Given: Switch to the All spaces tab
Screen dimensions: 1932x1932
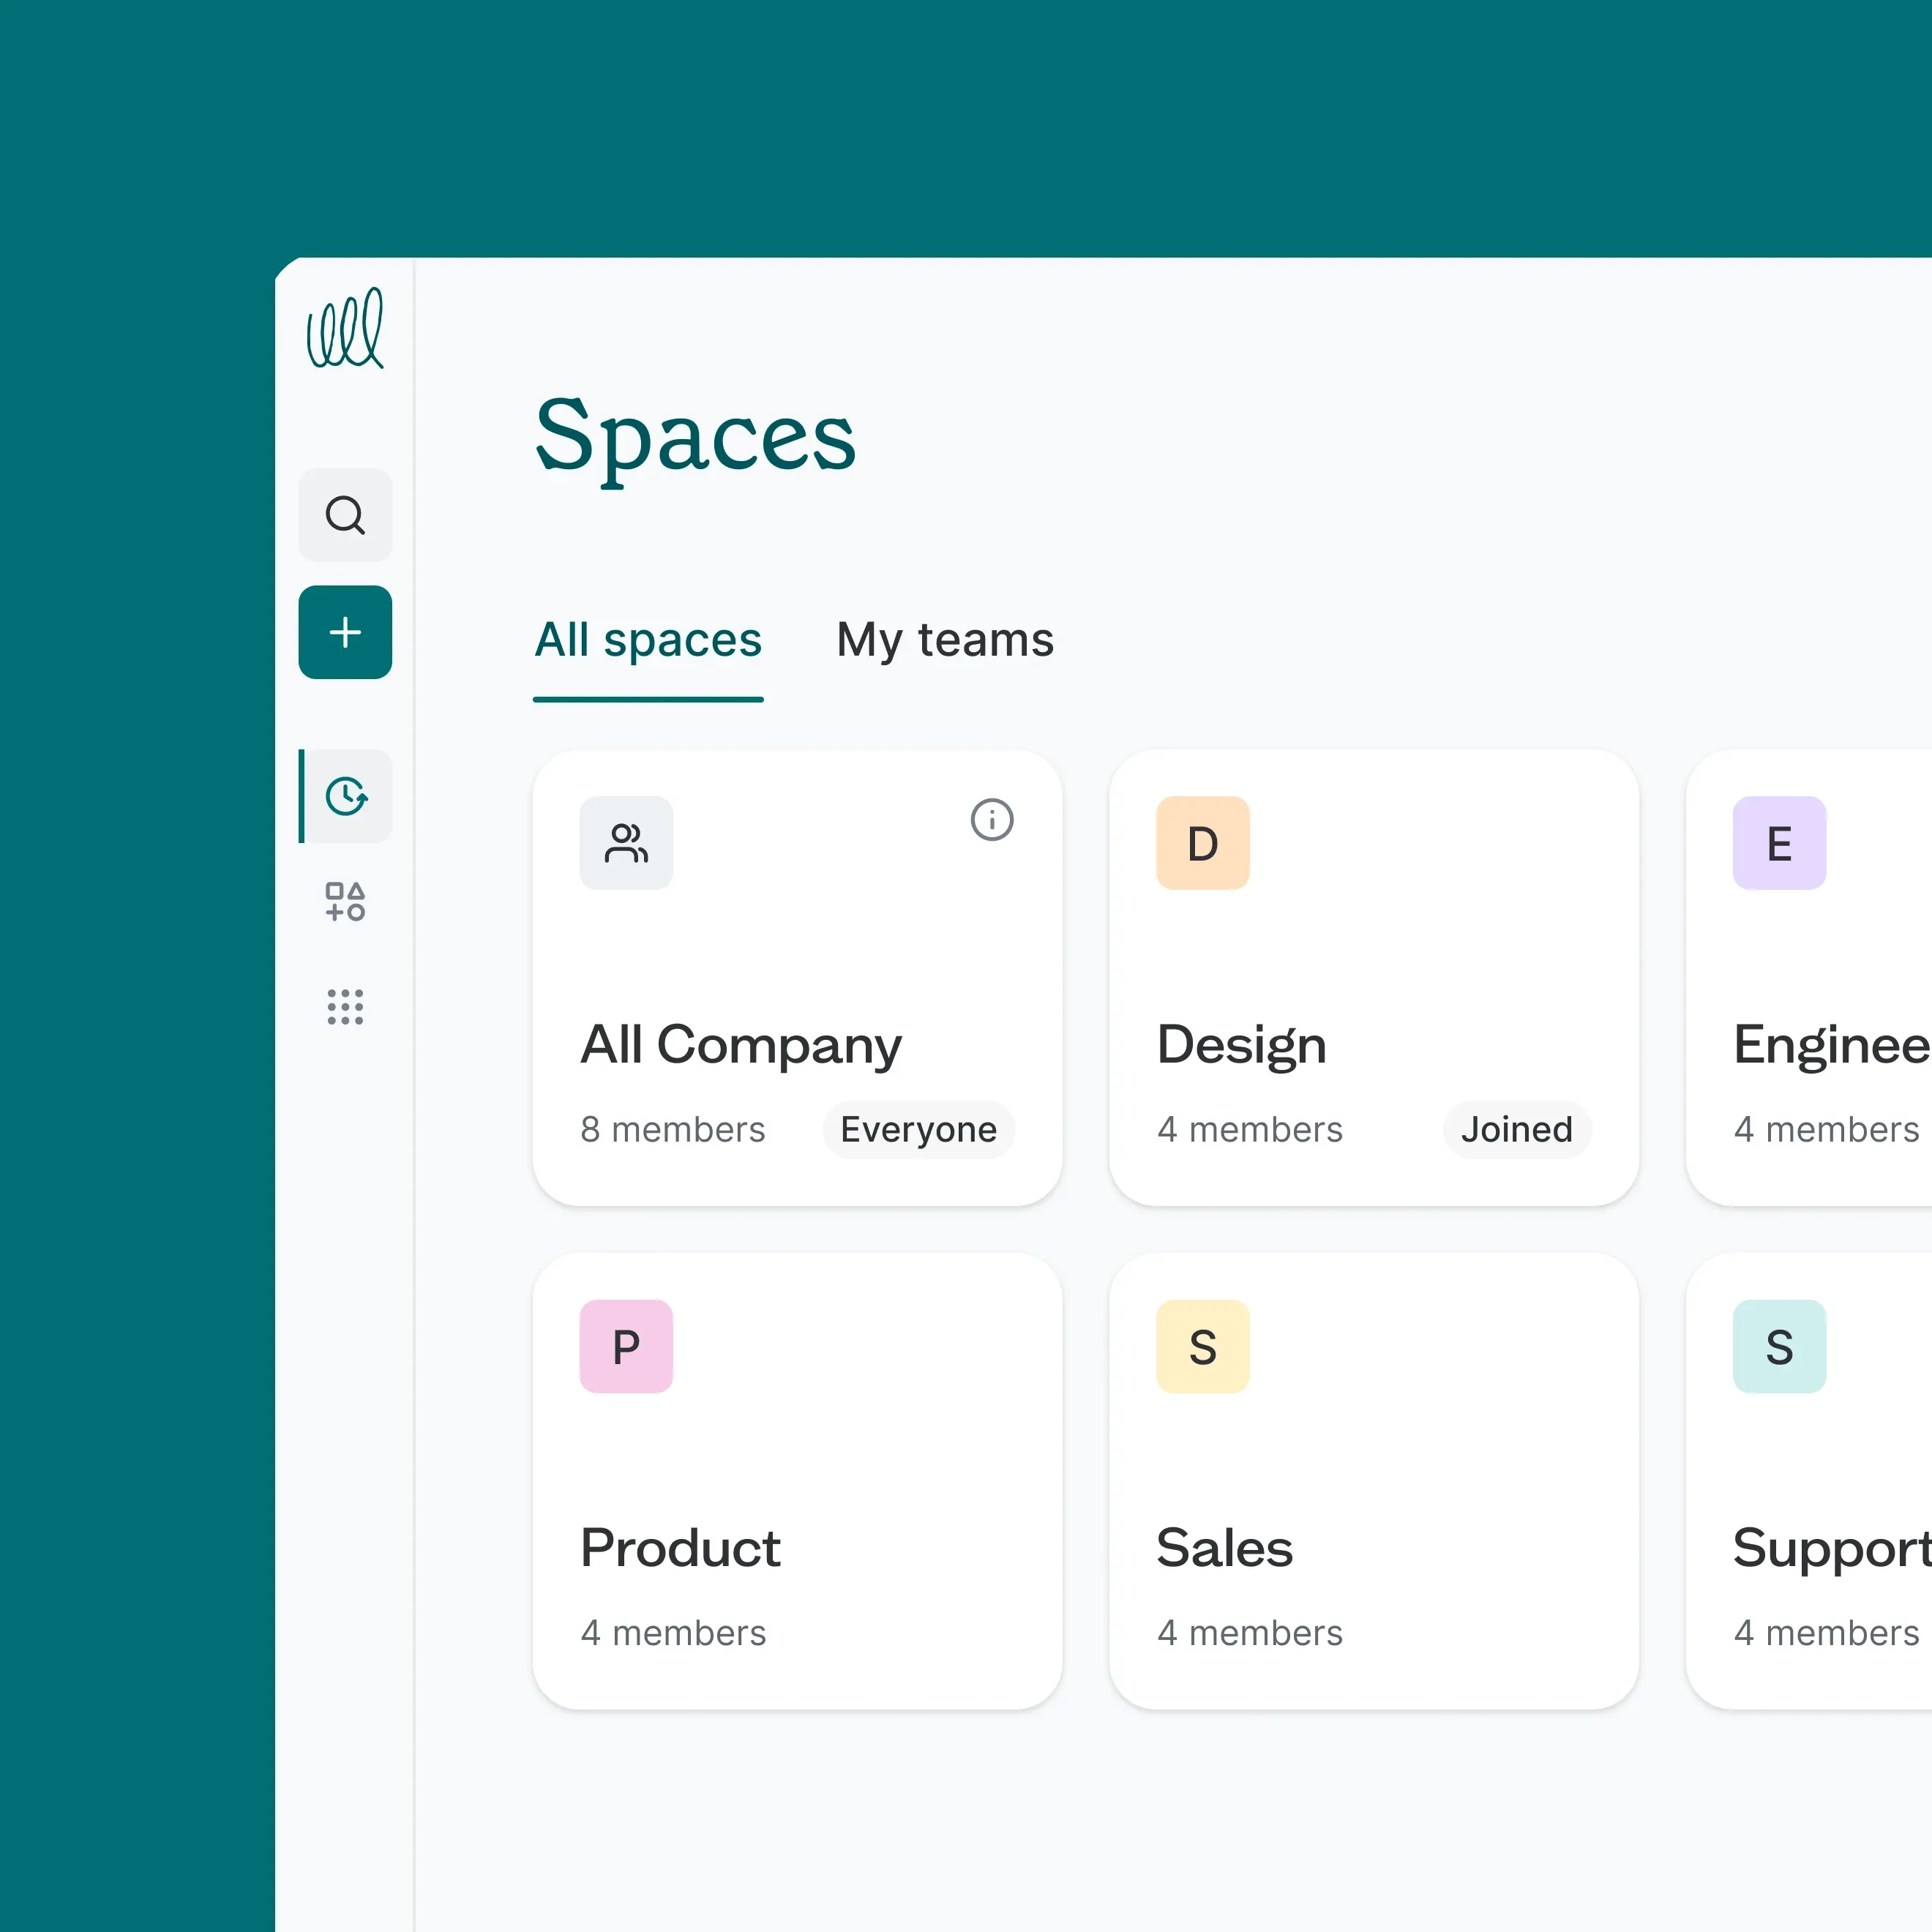Looking at the screenshot, I should 648,640.
